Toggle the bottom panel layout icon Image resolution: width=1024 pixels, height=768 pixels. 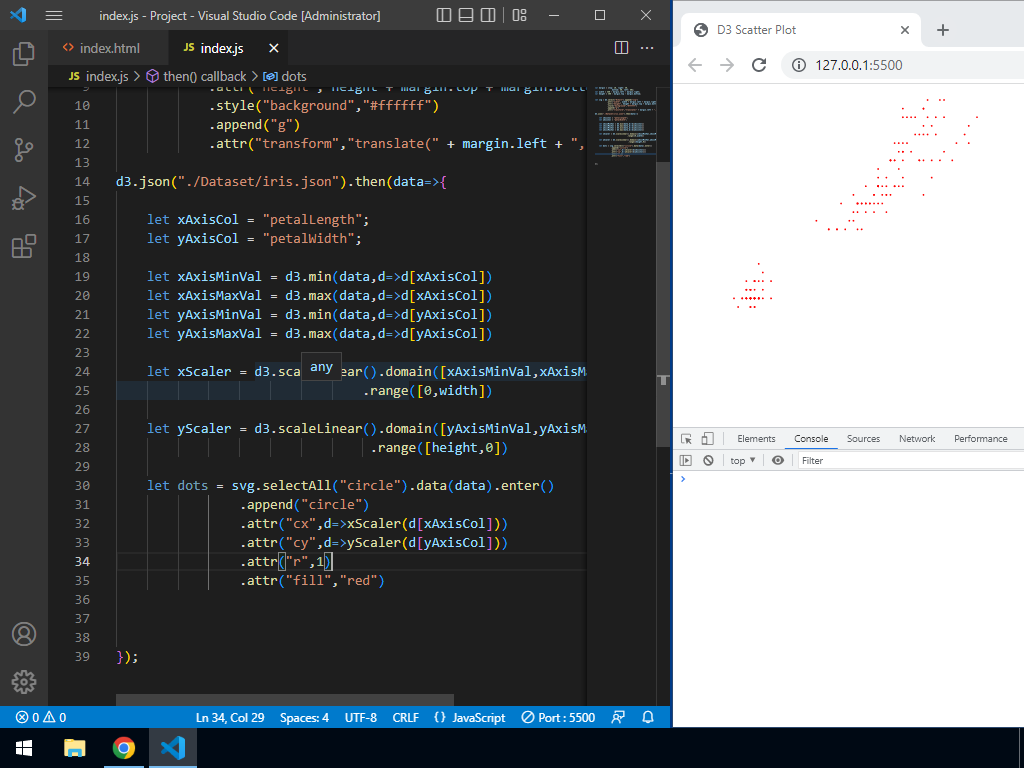coord(466,15)
